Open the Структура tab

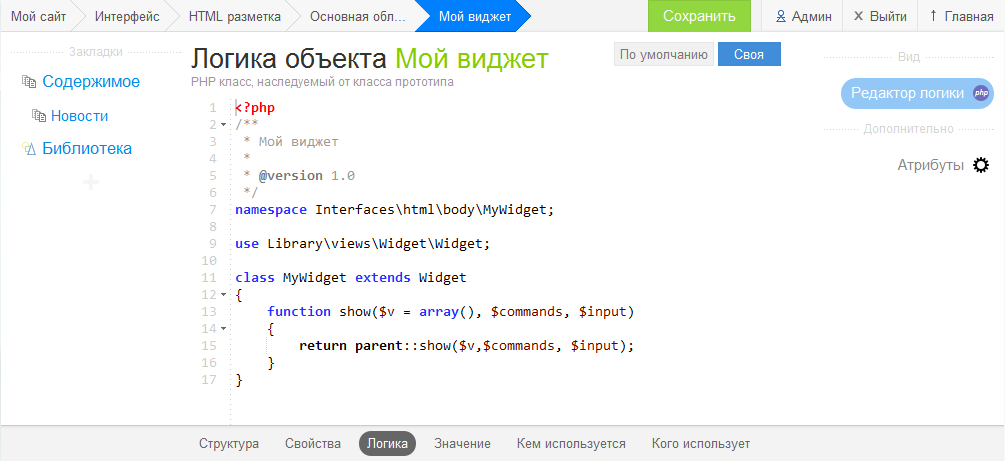(x=229, y=444)
